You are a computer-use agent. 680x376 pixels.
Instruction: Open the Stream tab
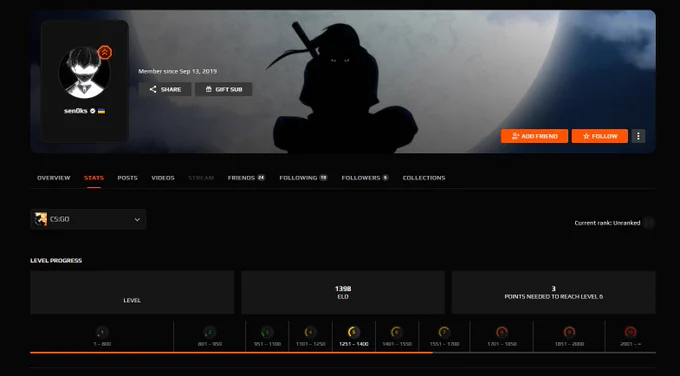(201, 178)
